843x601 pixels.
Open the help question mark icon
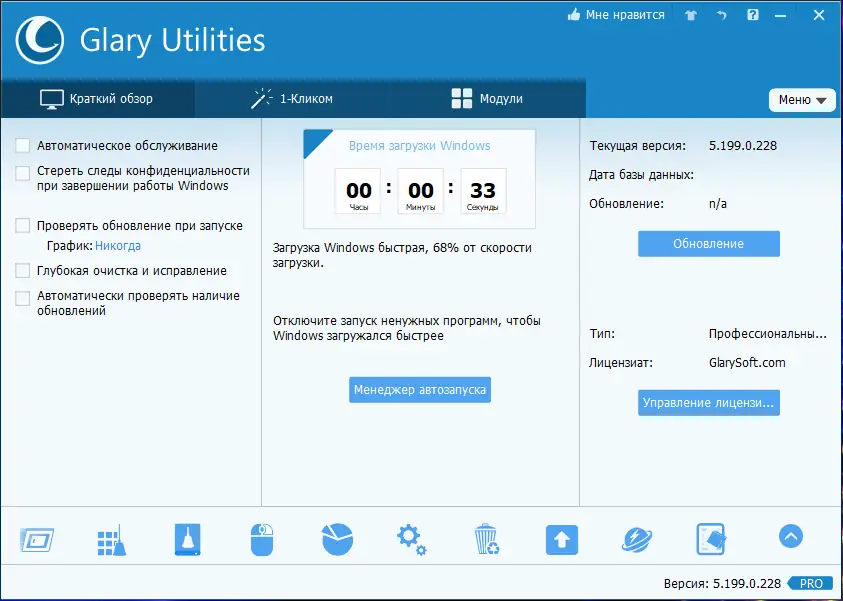tap(753, 15)
